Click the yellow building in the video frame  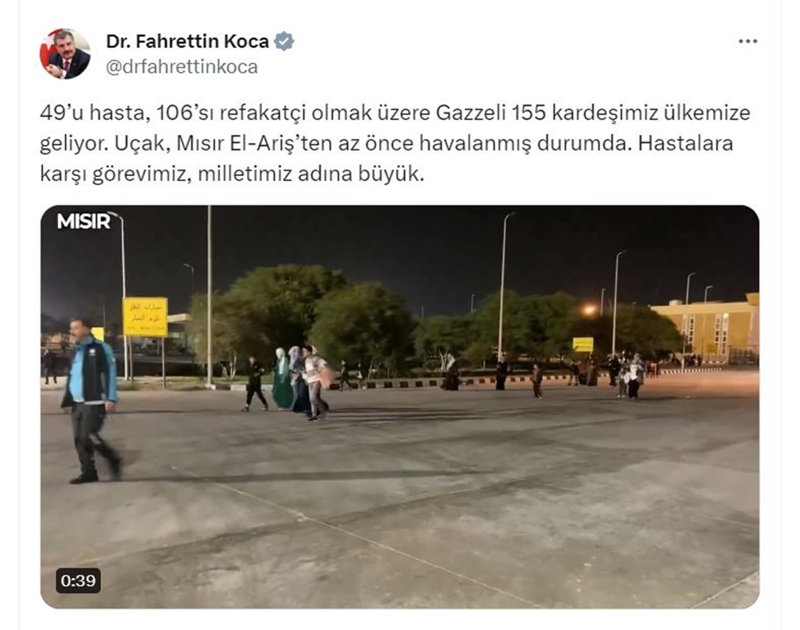pos(706,327)
